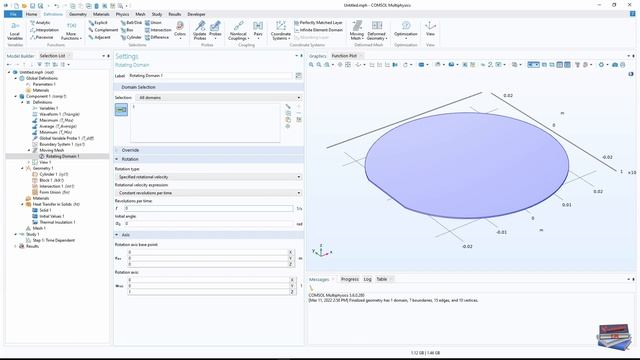Switch to the Geometry ribbon tab
This screenshot has width=640, height=360.
(78, 14)
